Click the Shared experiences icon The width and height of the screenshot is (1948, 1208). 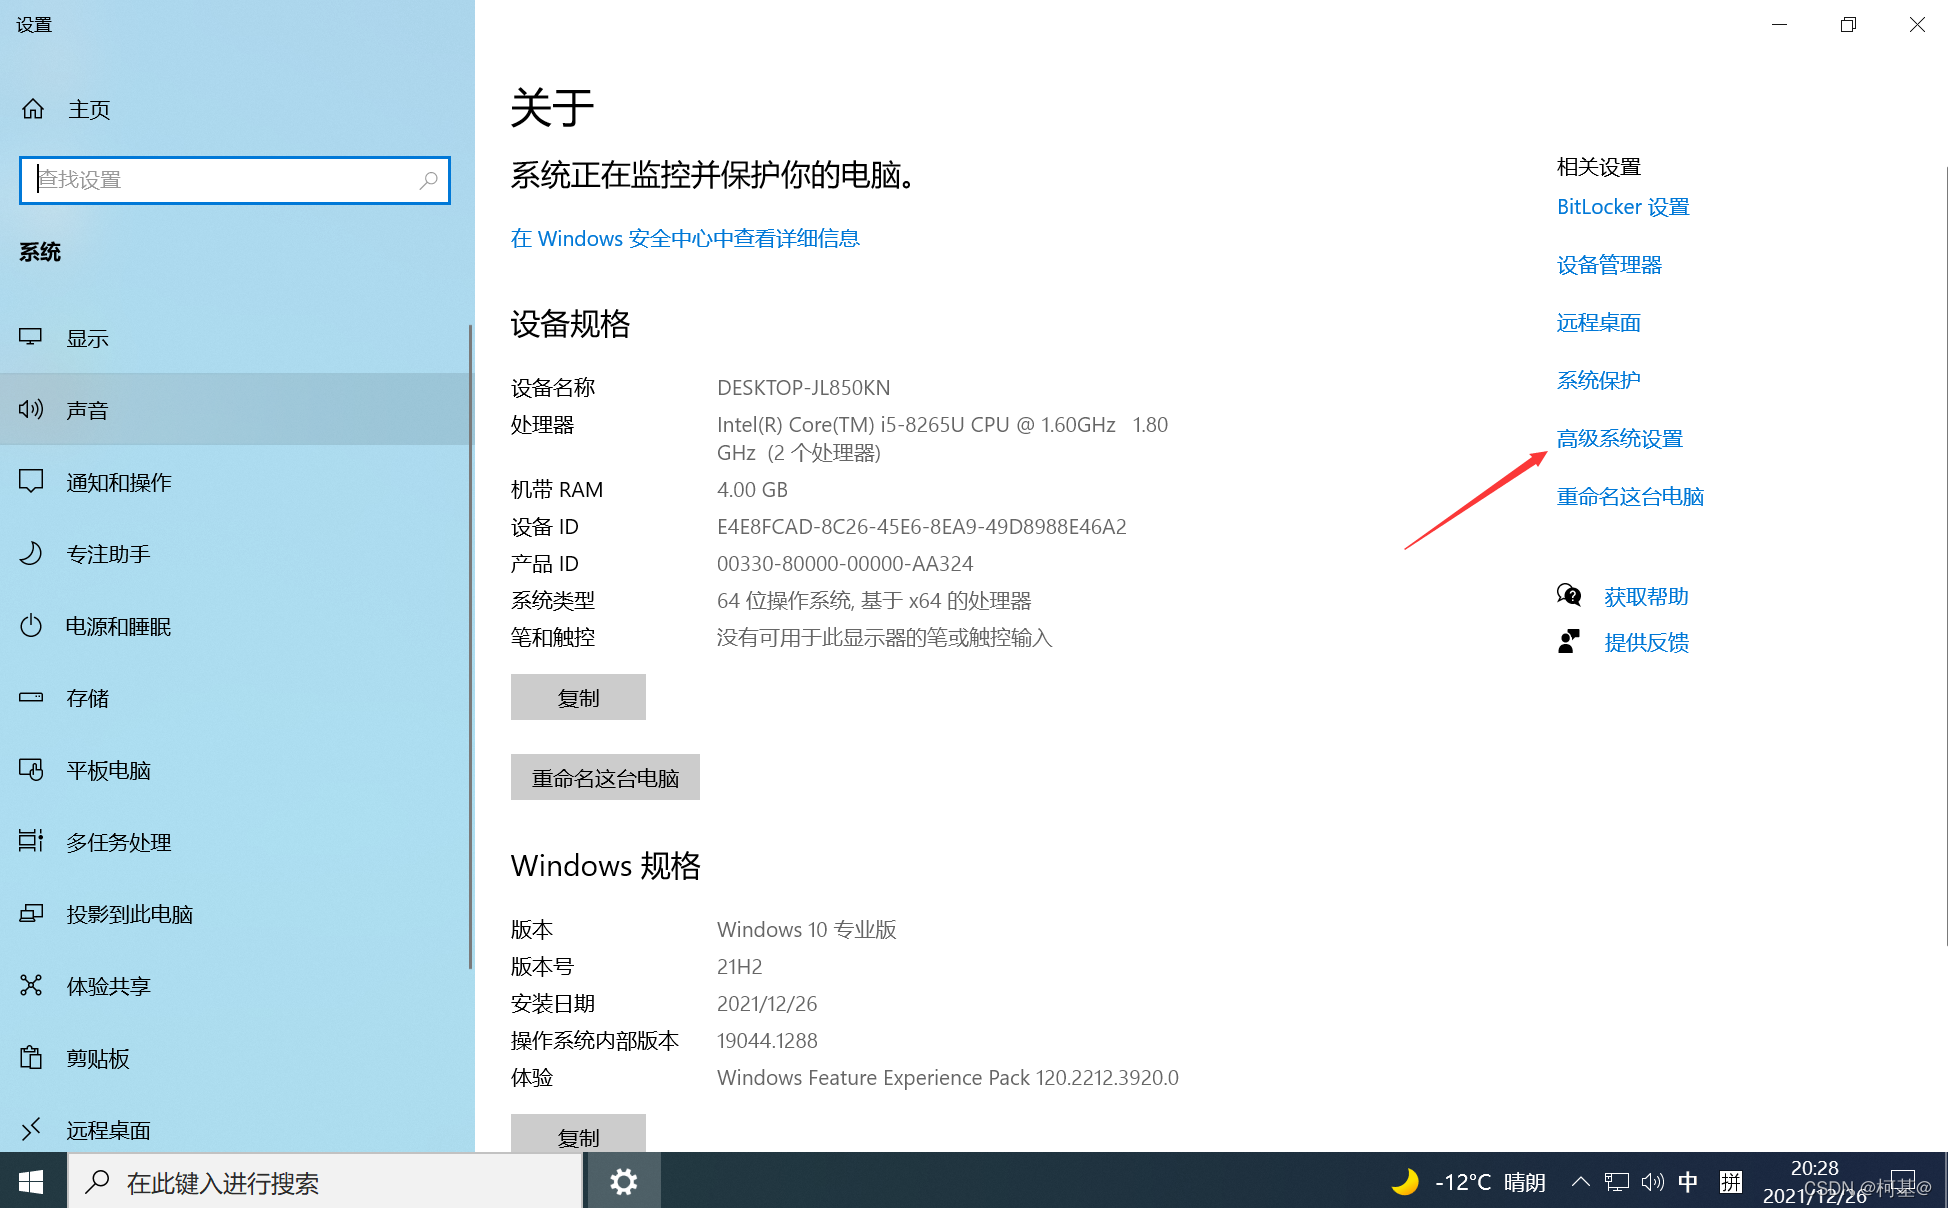click(31, 985)
